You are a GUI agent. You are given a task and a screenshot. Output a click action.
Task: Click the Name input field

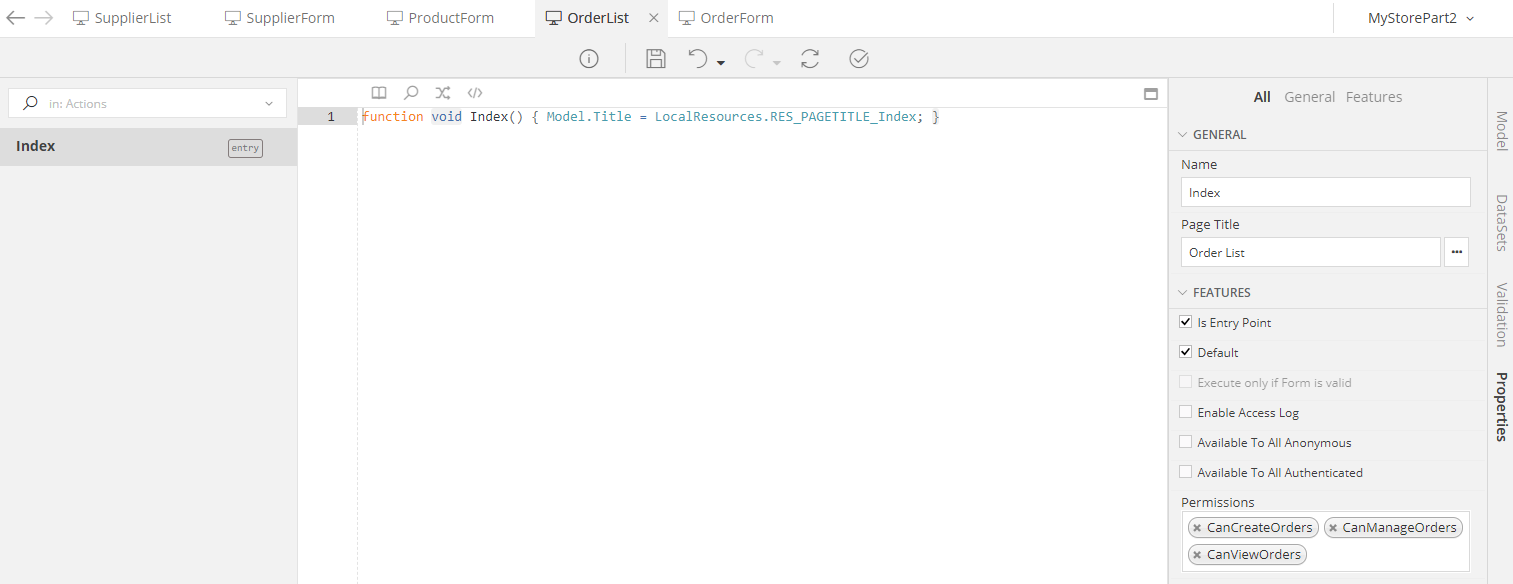tap(1325, 192)
